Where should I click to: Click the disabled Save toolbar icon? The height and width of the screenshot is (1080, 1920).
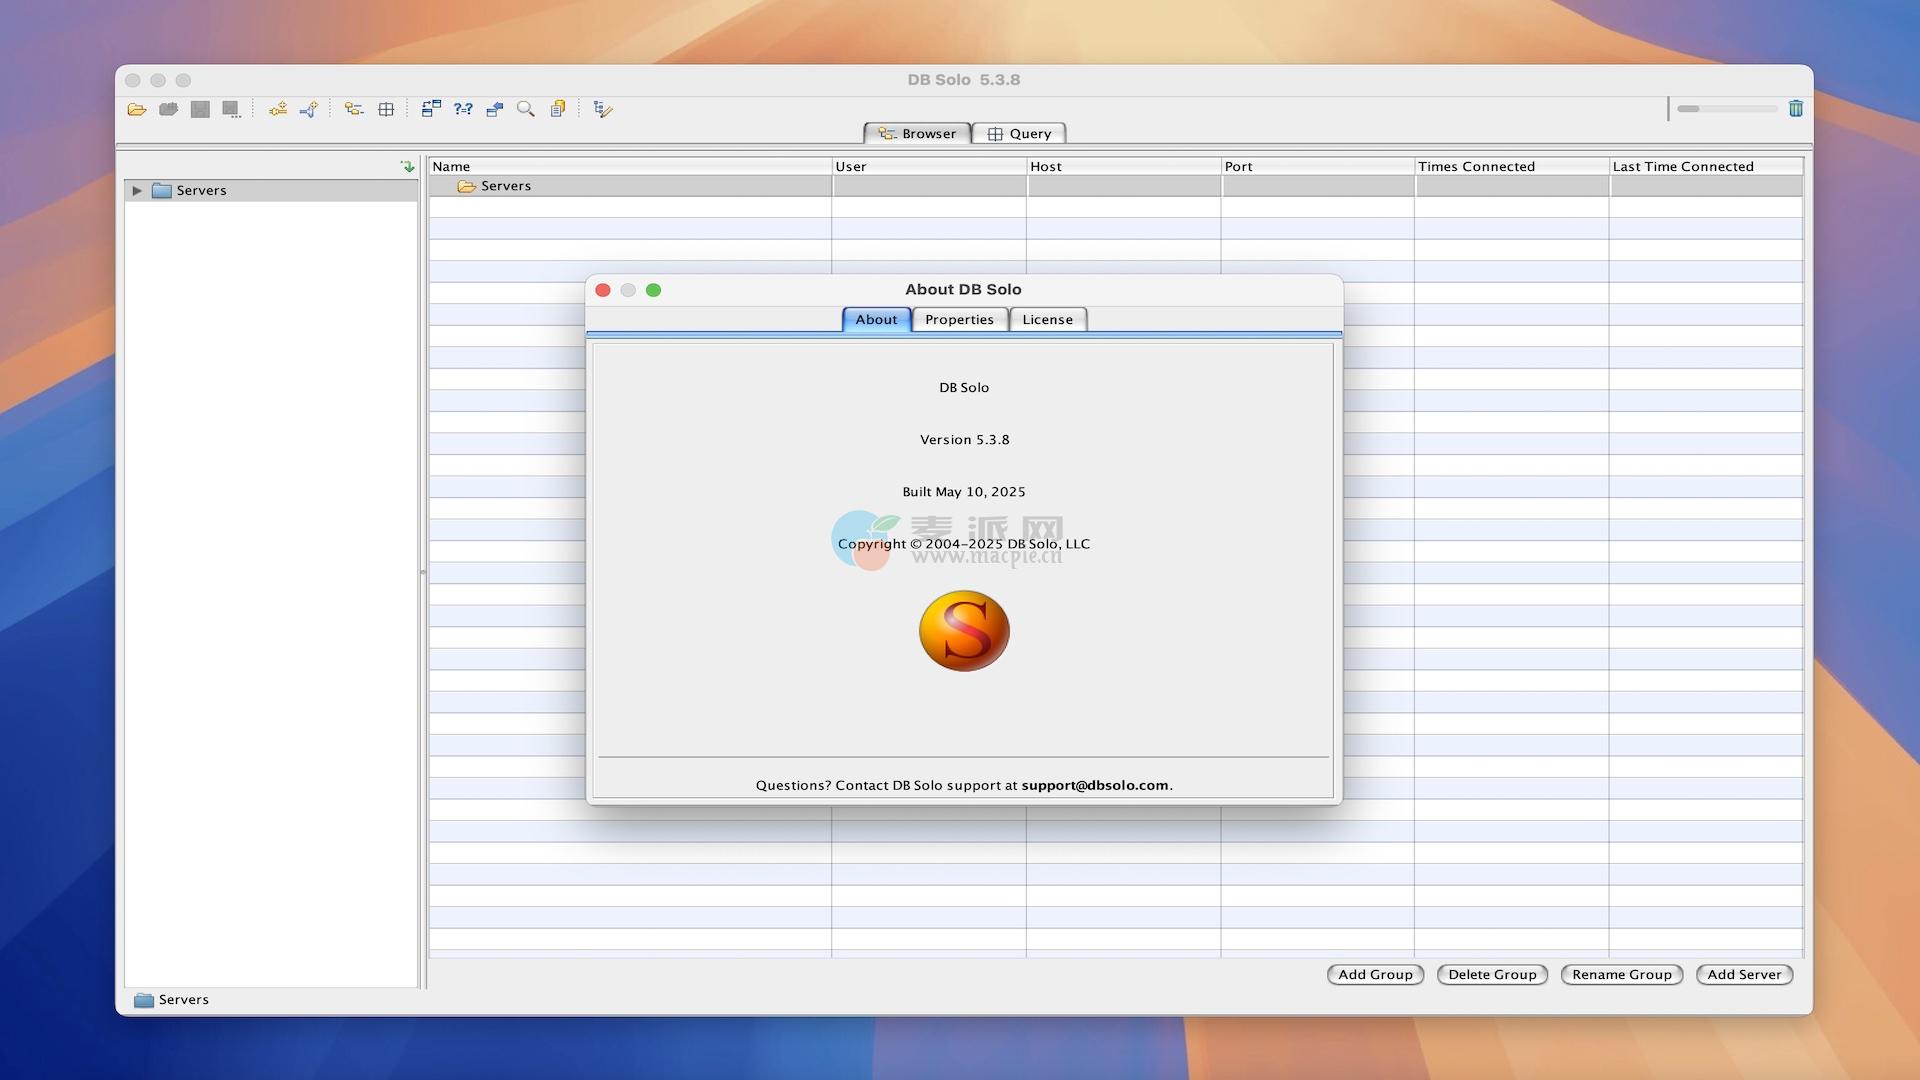point(200,109)
